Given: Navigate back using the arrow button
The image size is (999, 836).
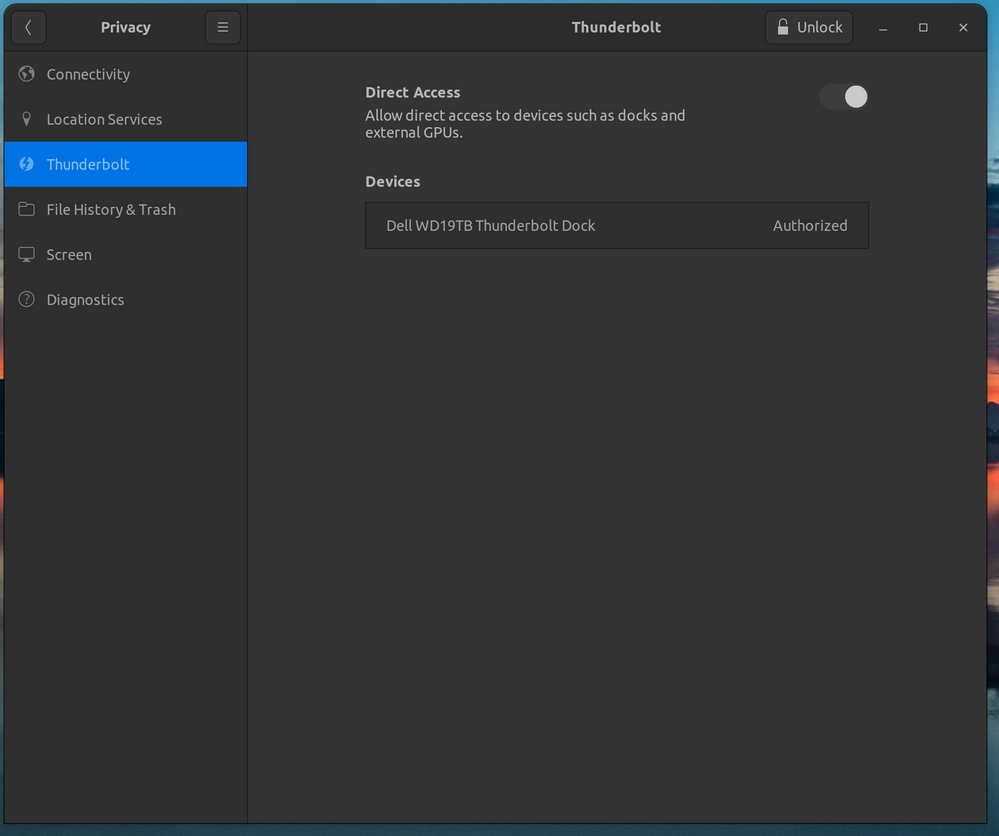Looking at the screenshot, I should [x=28, y=27].
